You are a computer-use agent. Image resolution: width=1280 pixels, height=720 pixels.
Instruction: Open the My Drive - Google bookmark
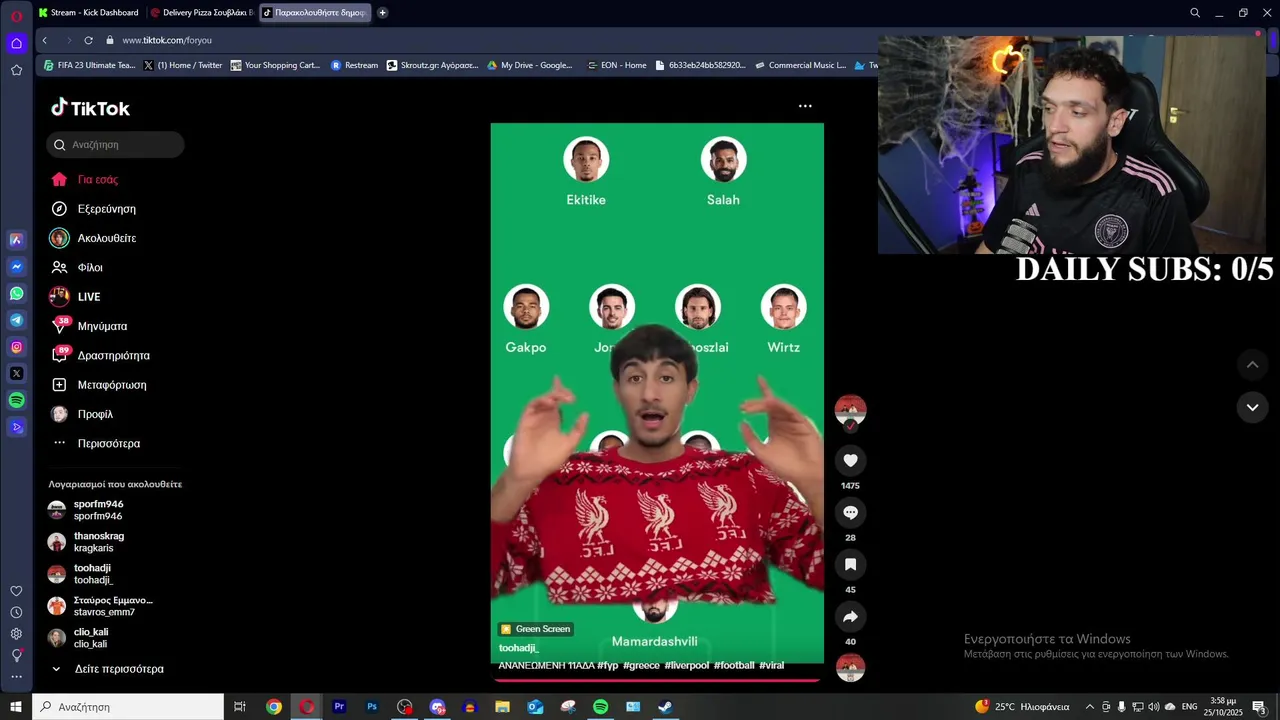pos(530,65)
